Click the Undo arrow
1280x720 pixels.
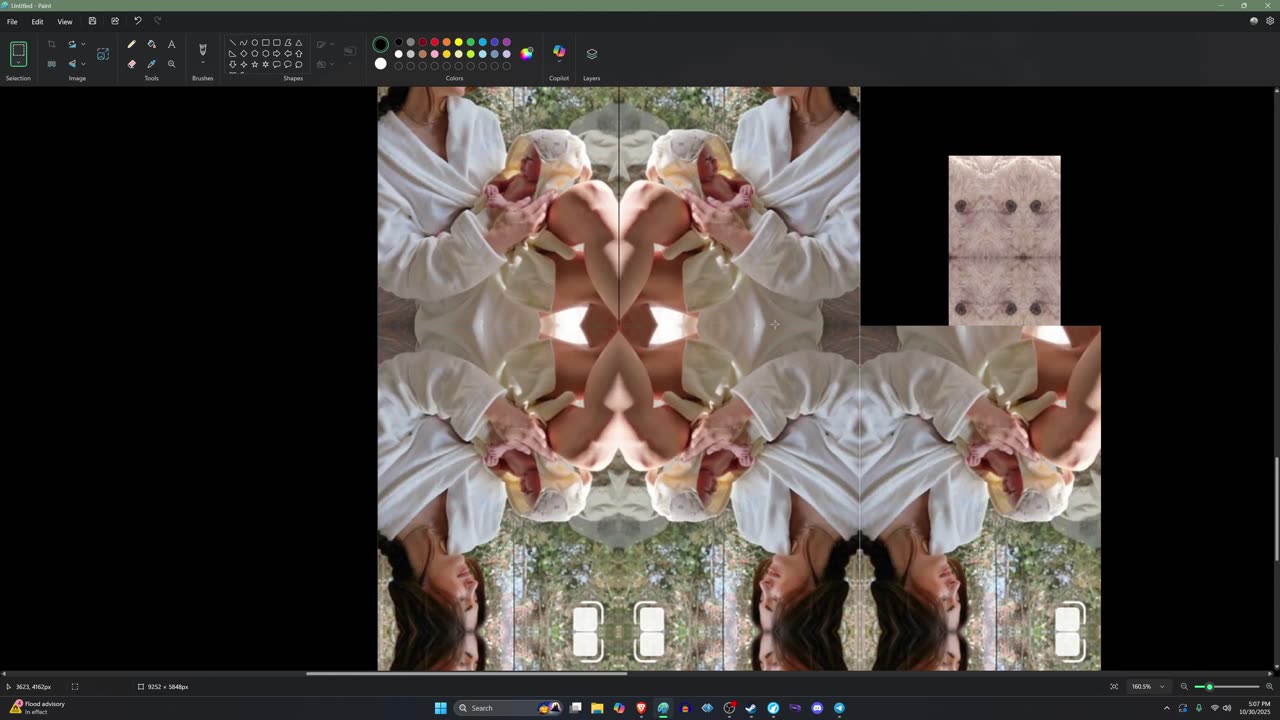click(x=138, y=21)
